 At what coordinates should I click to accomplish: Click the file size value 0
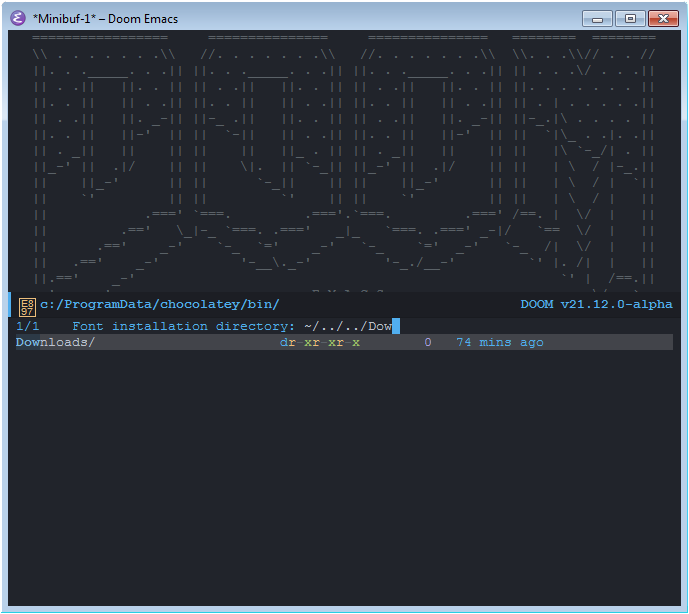(x=428, y=342)
